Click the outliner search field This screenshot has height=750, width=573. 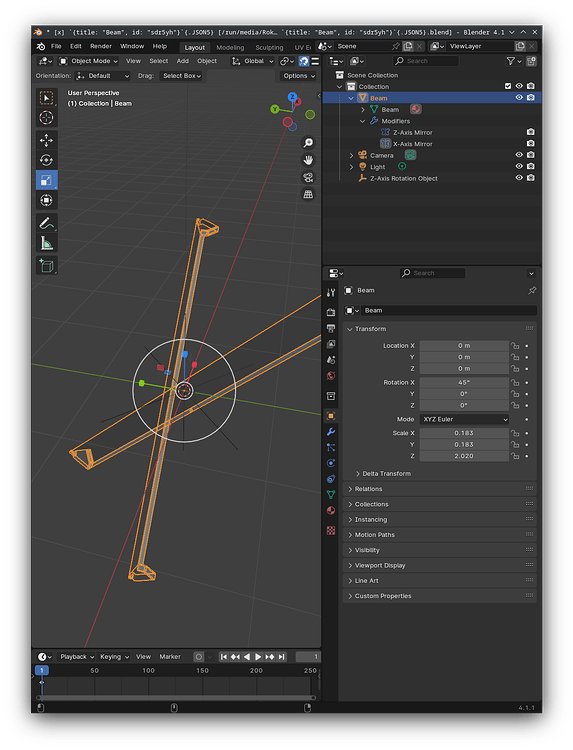(426, 61)
